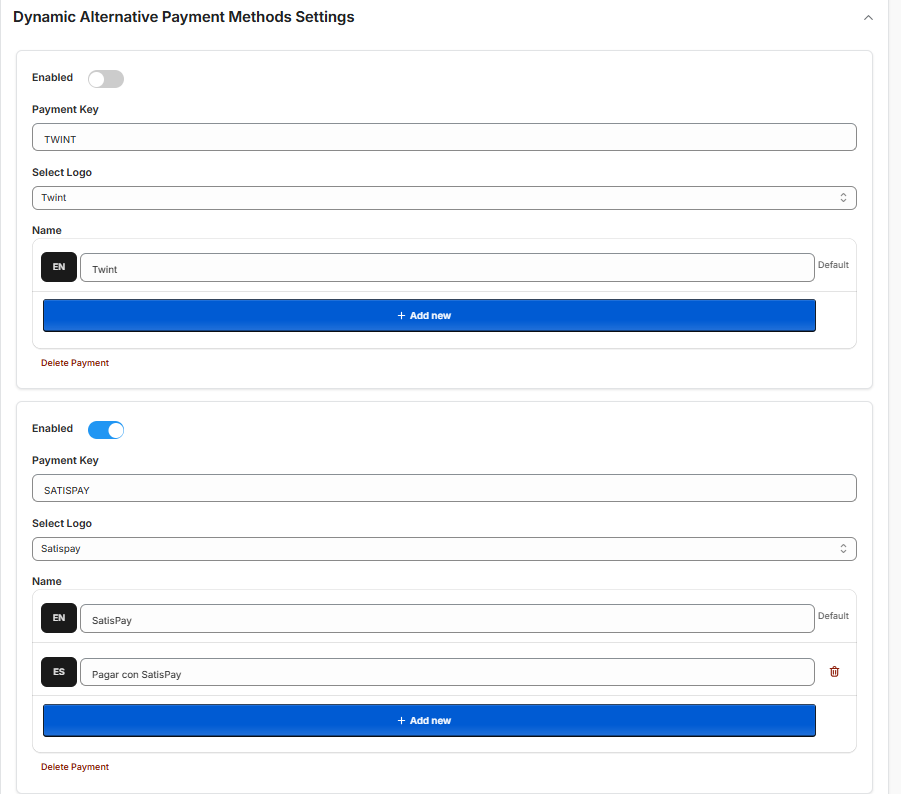Collapse the Dynamic Alternative Payment Methods Settings section
The width and height of the screenshot is (901, 794).
click(868, 18)
